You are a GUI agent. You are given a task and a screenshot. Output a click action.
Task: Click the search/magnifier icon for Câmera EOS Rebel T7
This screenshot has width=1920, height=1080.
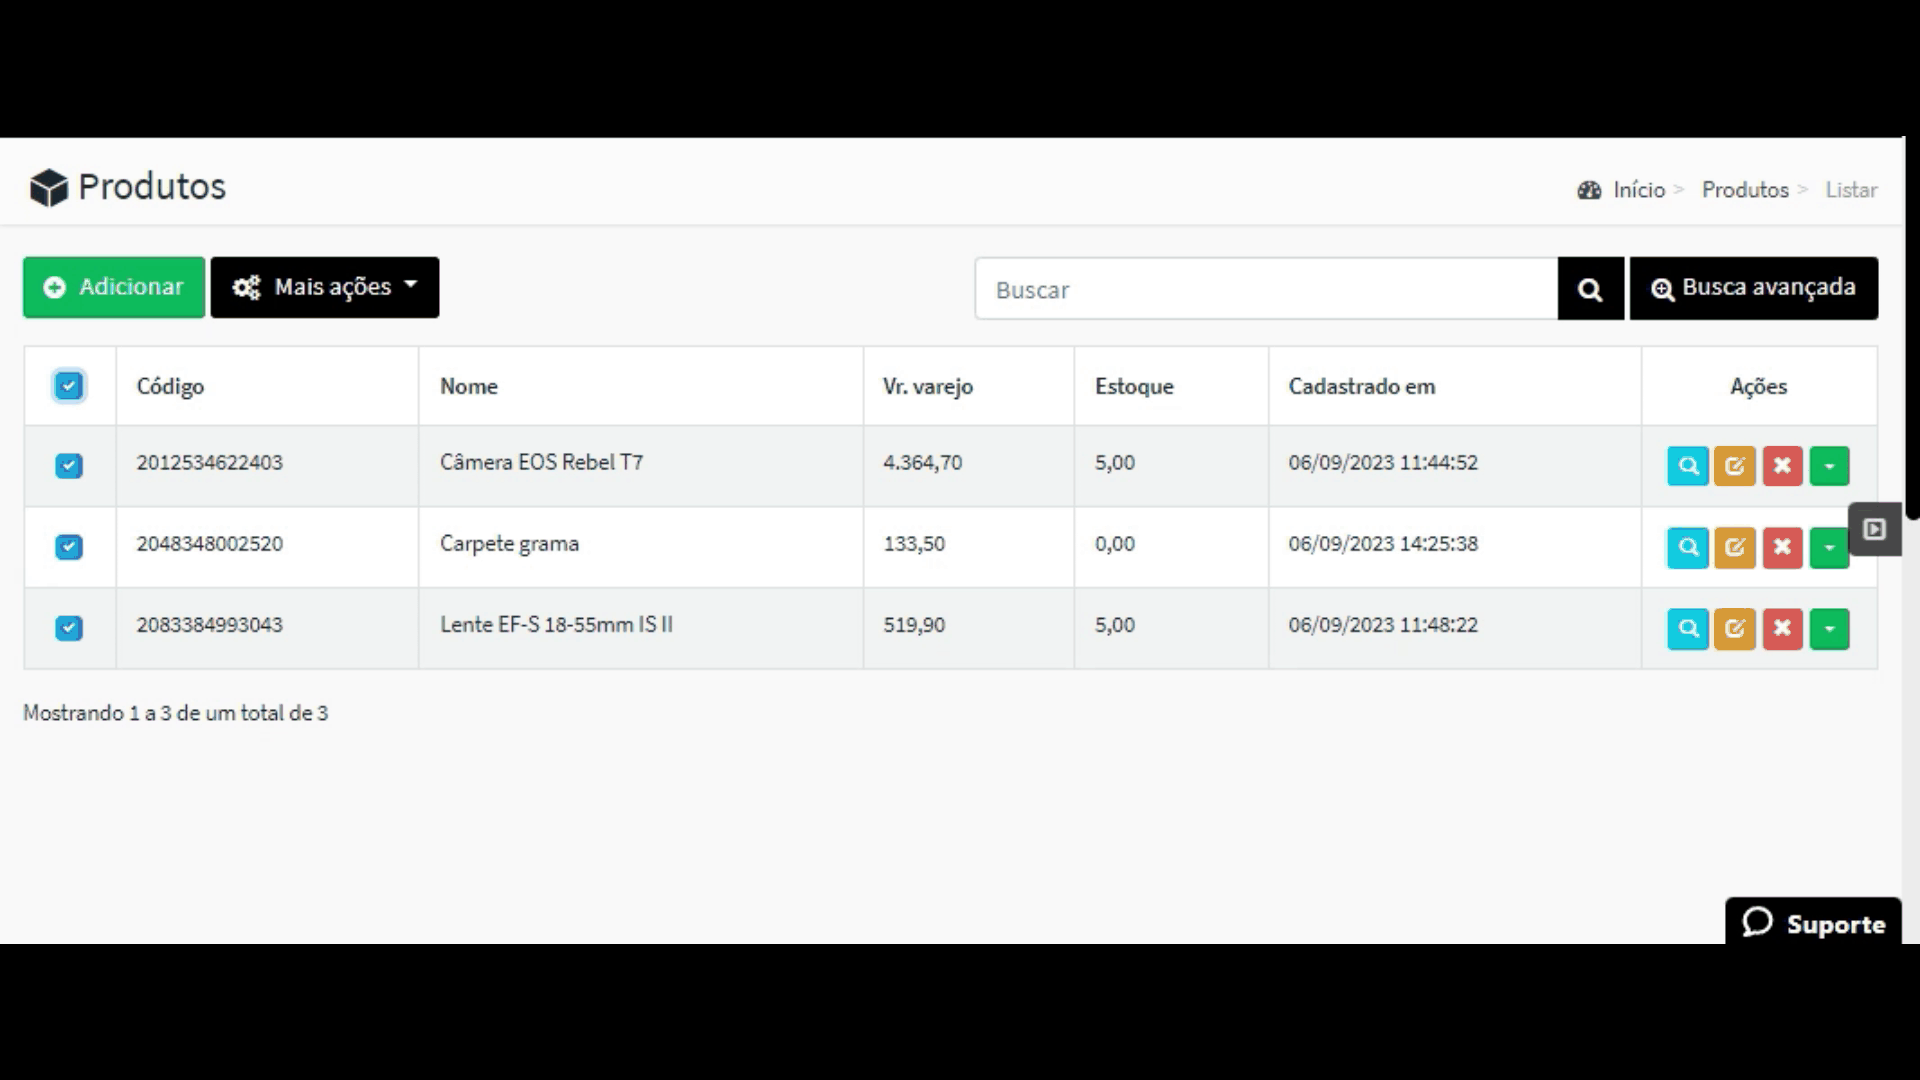pyautogui.click(x=1687, y=465)
